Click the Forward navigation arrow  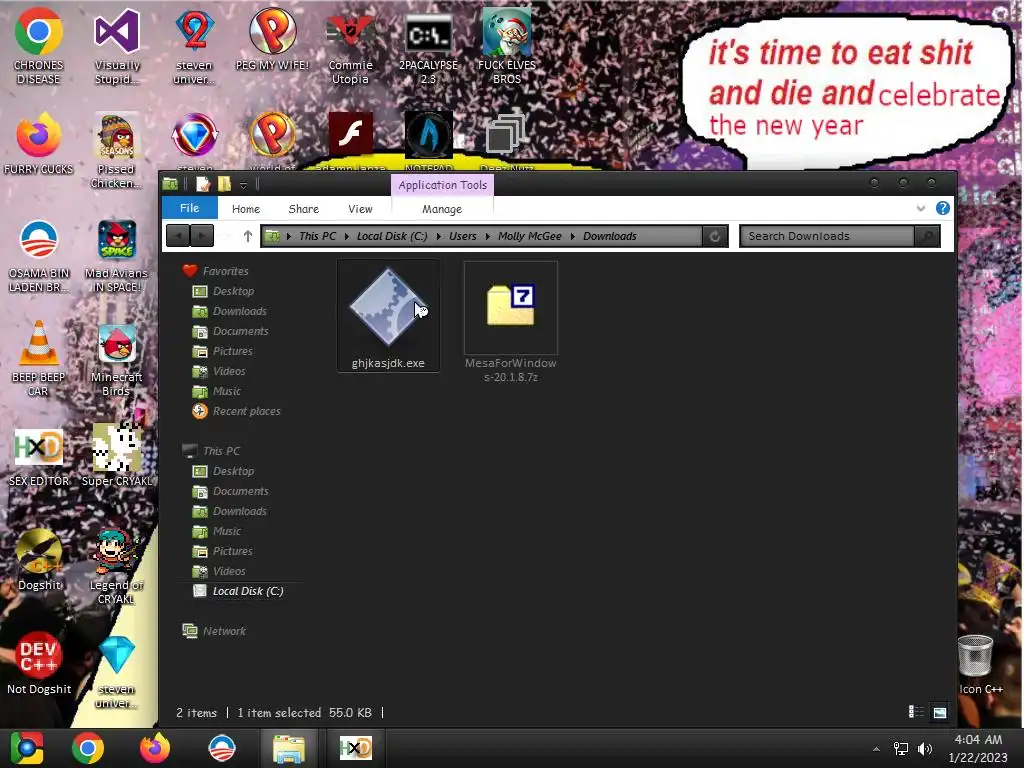click(202, 236)
